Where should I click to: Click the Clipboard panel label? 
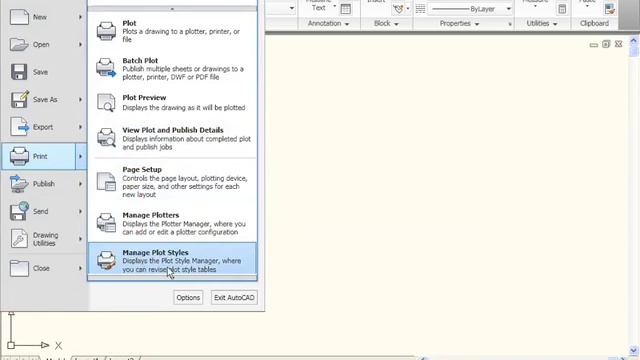594,24
